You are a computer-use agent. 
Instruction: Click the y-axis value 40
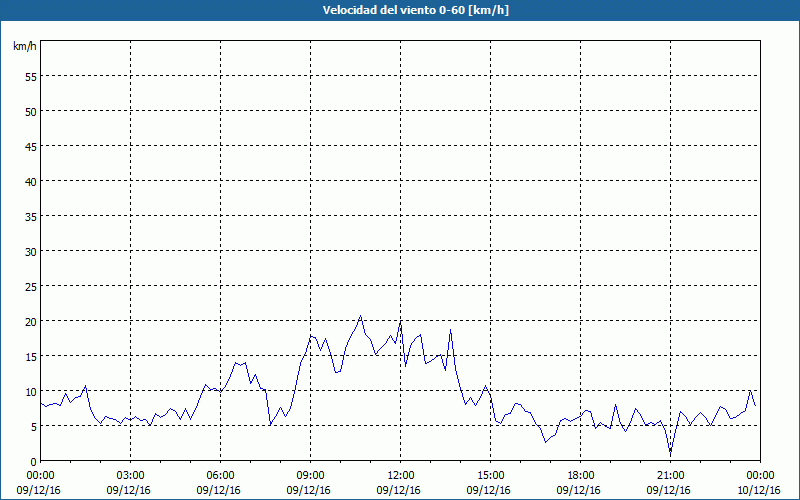(31, 182)
